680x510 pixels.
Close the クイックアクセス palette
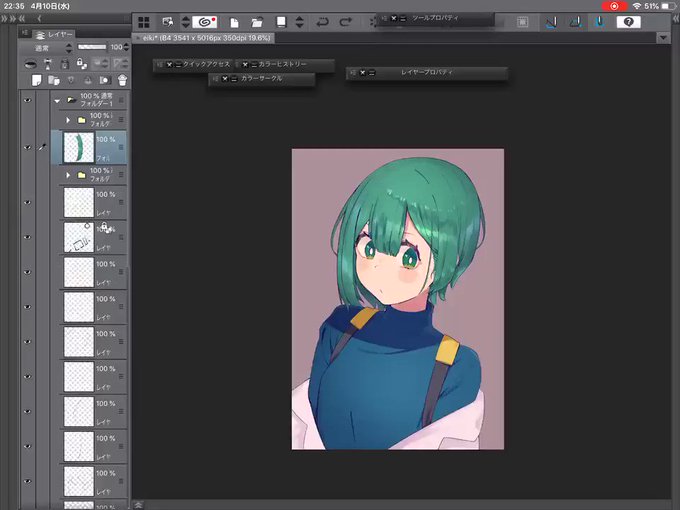click(169, 65)
